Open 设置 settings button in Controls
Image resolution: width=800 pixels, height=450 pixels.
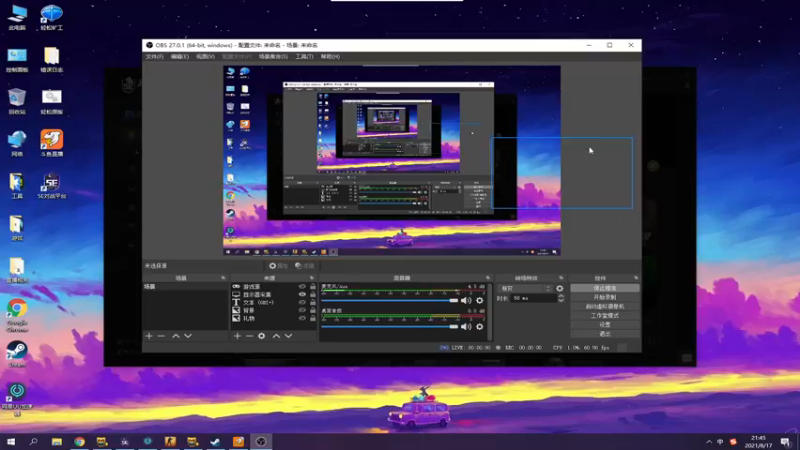point(605,324)
